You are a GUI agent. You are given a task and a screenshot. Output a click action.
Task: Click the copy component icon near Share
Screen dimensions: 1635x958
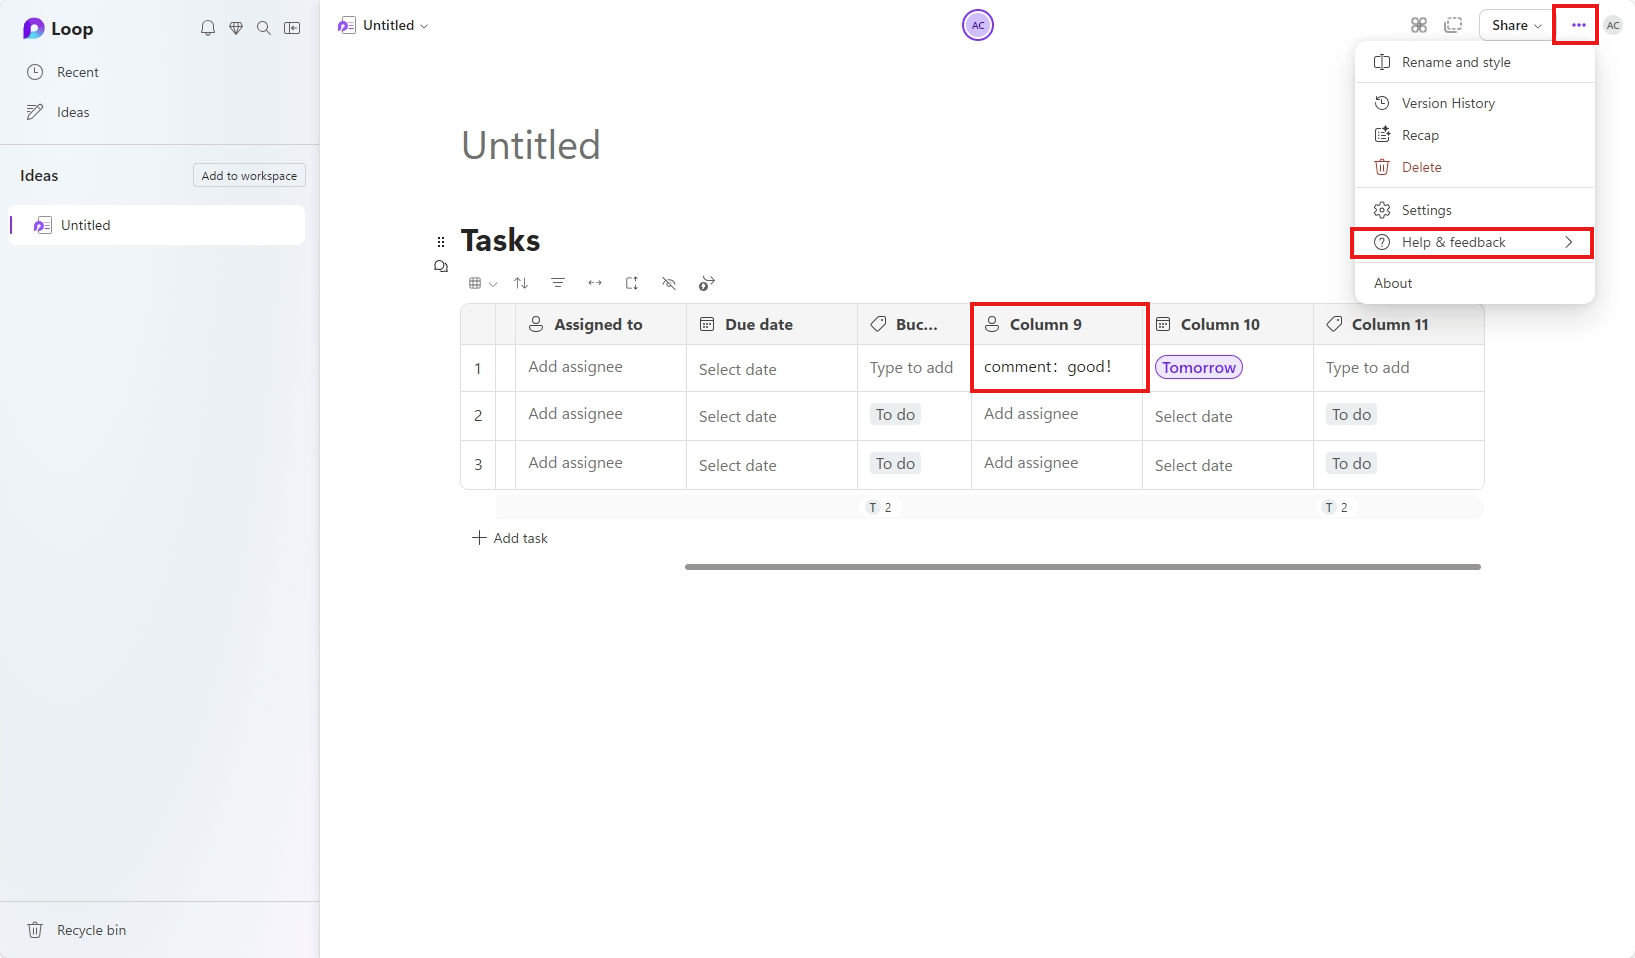pos(1454,25)
